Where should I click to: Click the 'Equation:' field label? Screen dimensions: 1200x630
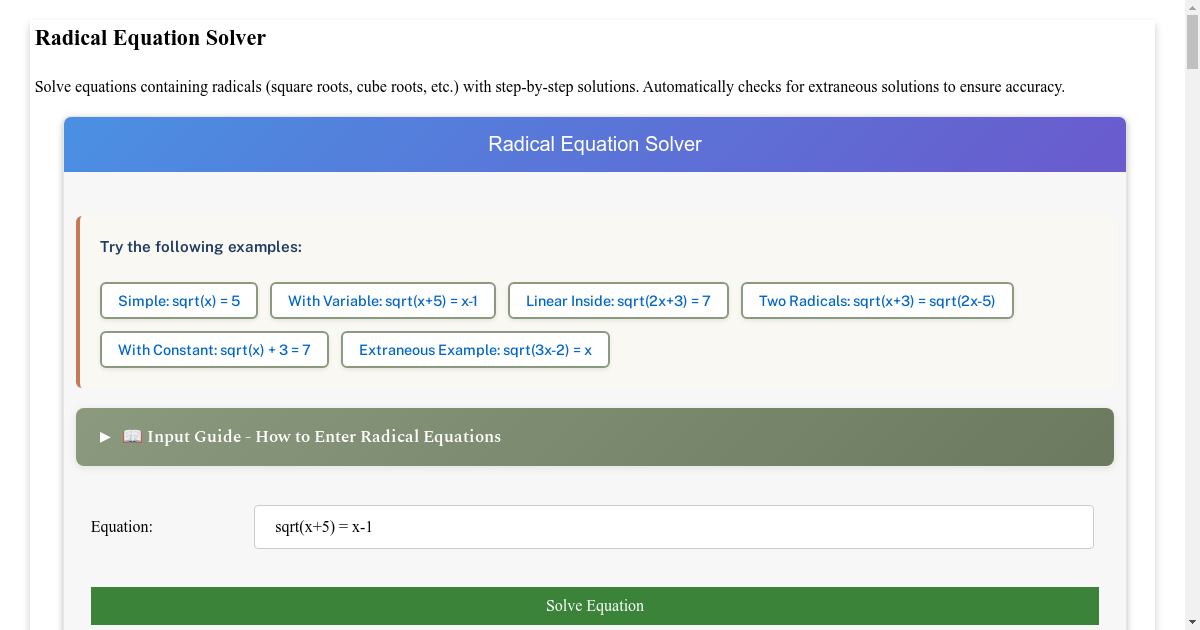(x=122, y=527)
